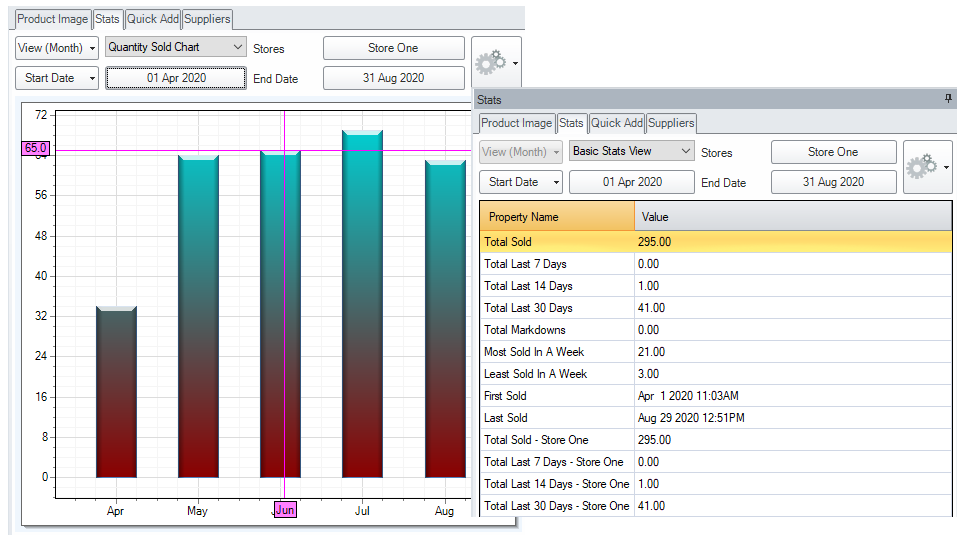Viewport: 977px width, 543px height.
Task: Expand the Start Date dropdown in Stats panel
Action: [x=521, y=182]
